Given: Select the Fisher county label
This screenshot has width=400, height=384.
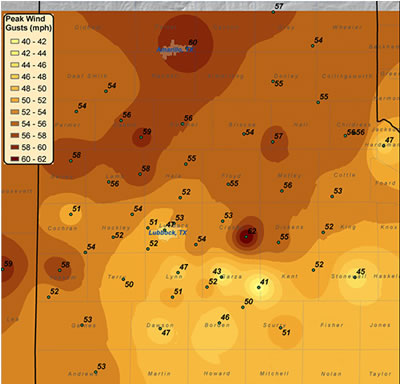Looking at the screenshot, I should [332, 325].
